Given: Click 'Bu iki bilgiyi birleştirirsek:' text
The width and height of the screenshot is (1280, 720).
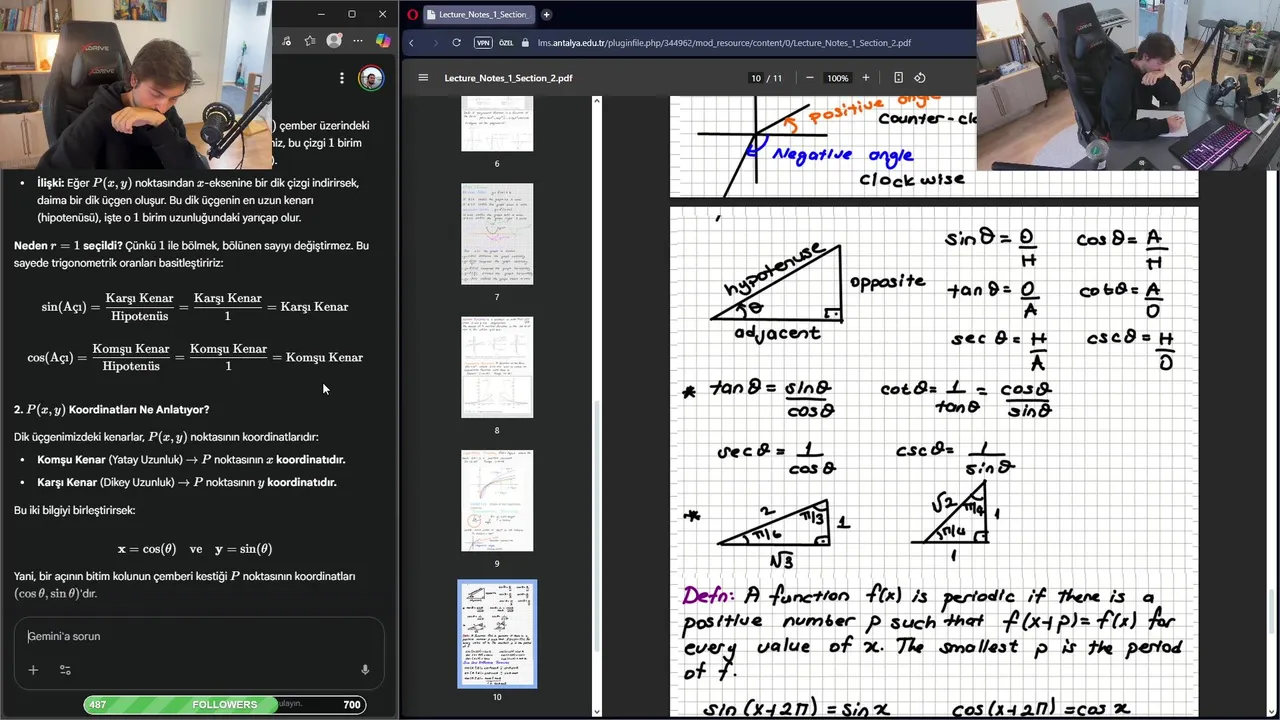Looking at the screenshot, I should (x=74, y=510).
